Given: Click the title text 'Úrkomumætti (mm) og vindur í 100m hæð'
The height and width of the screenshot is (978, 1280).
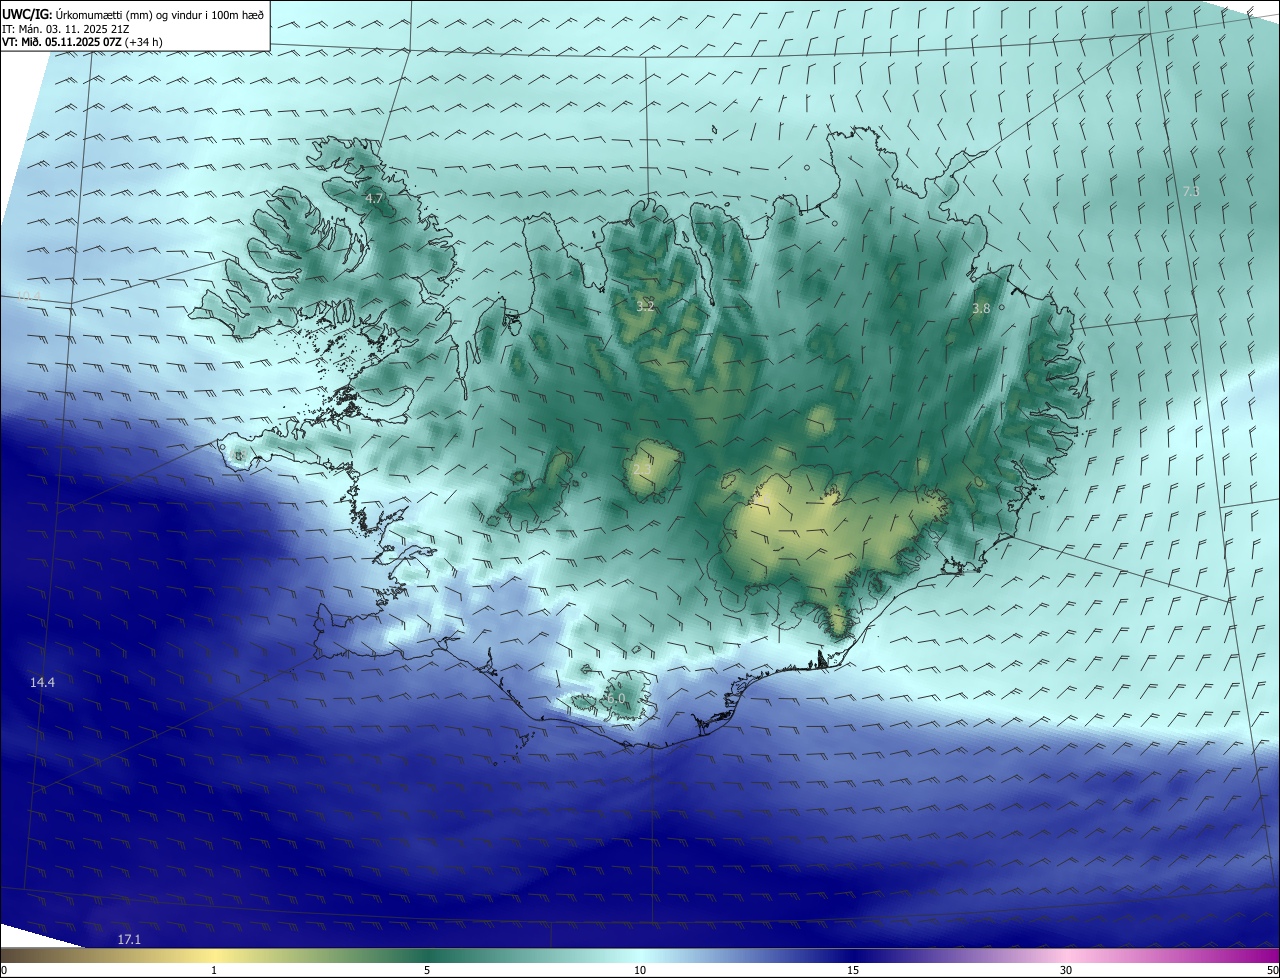Looking at the screenshot, I should click(160, 14).
